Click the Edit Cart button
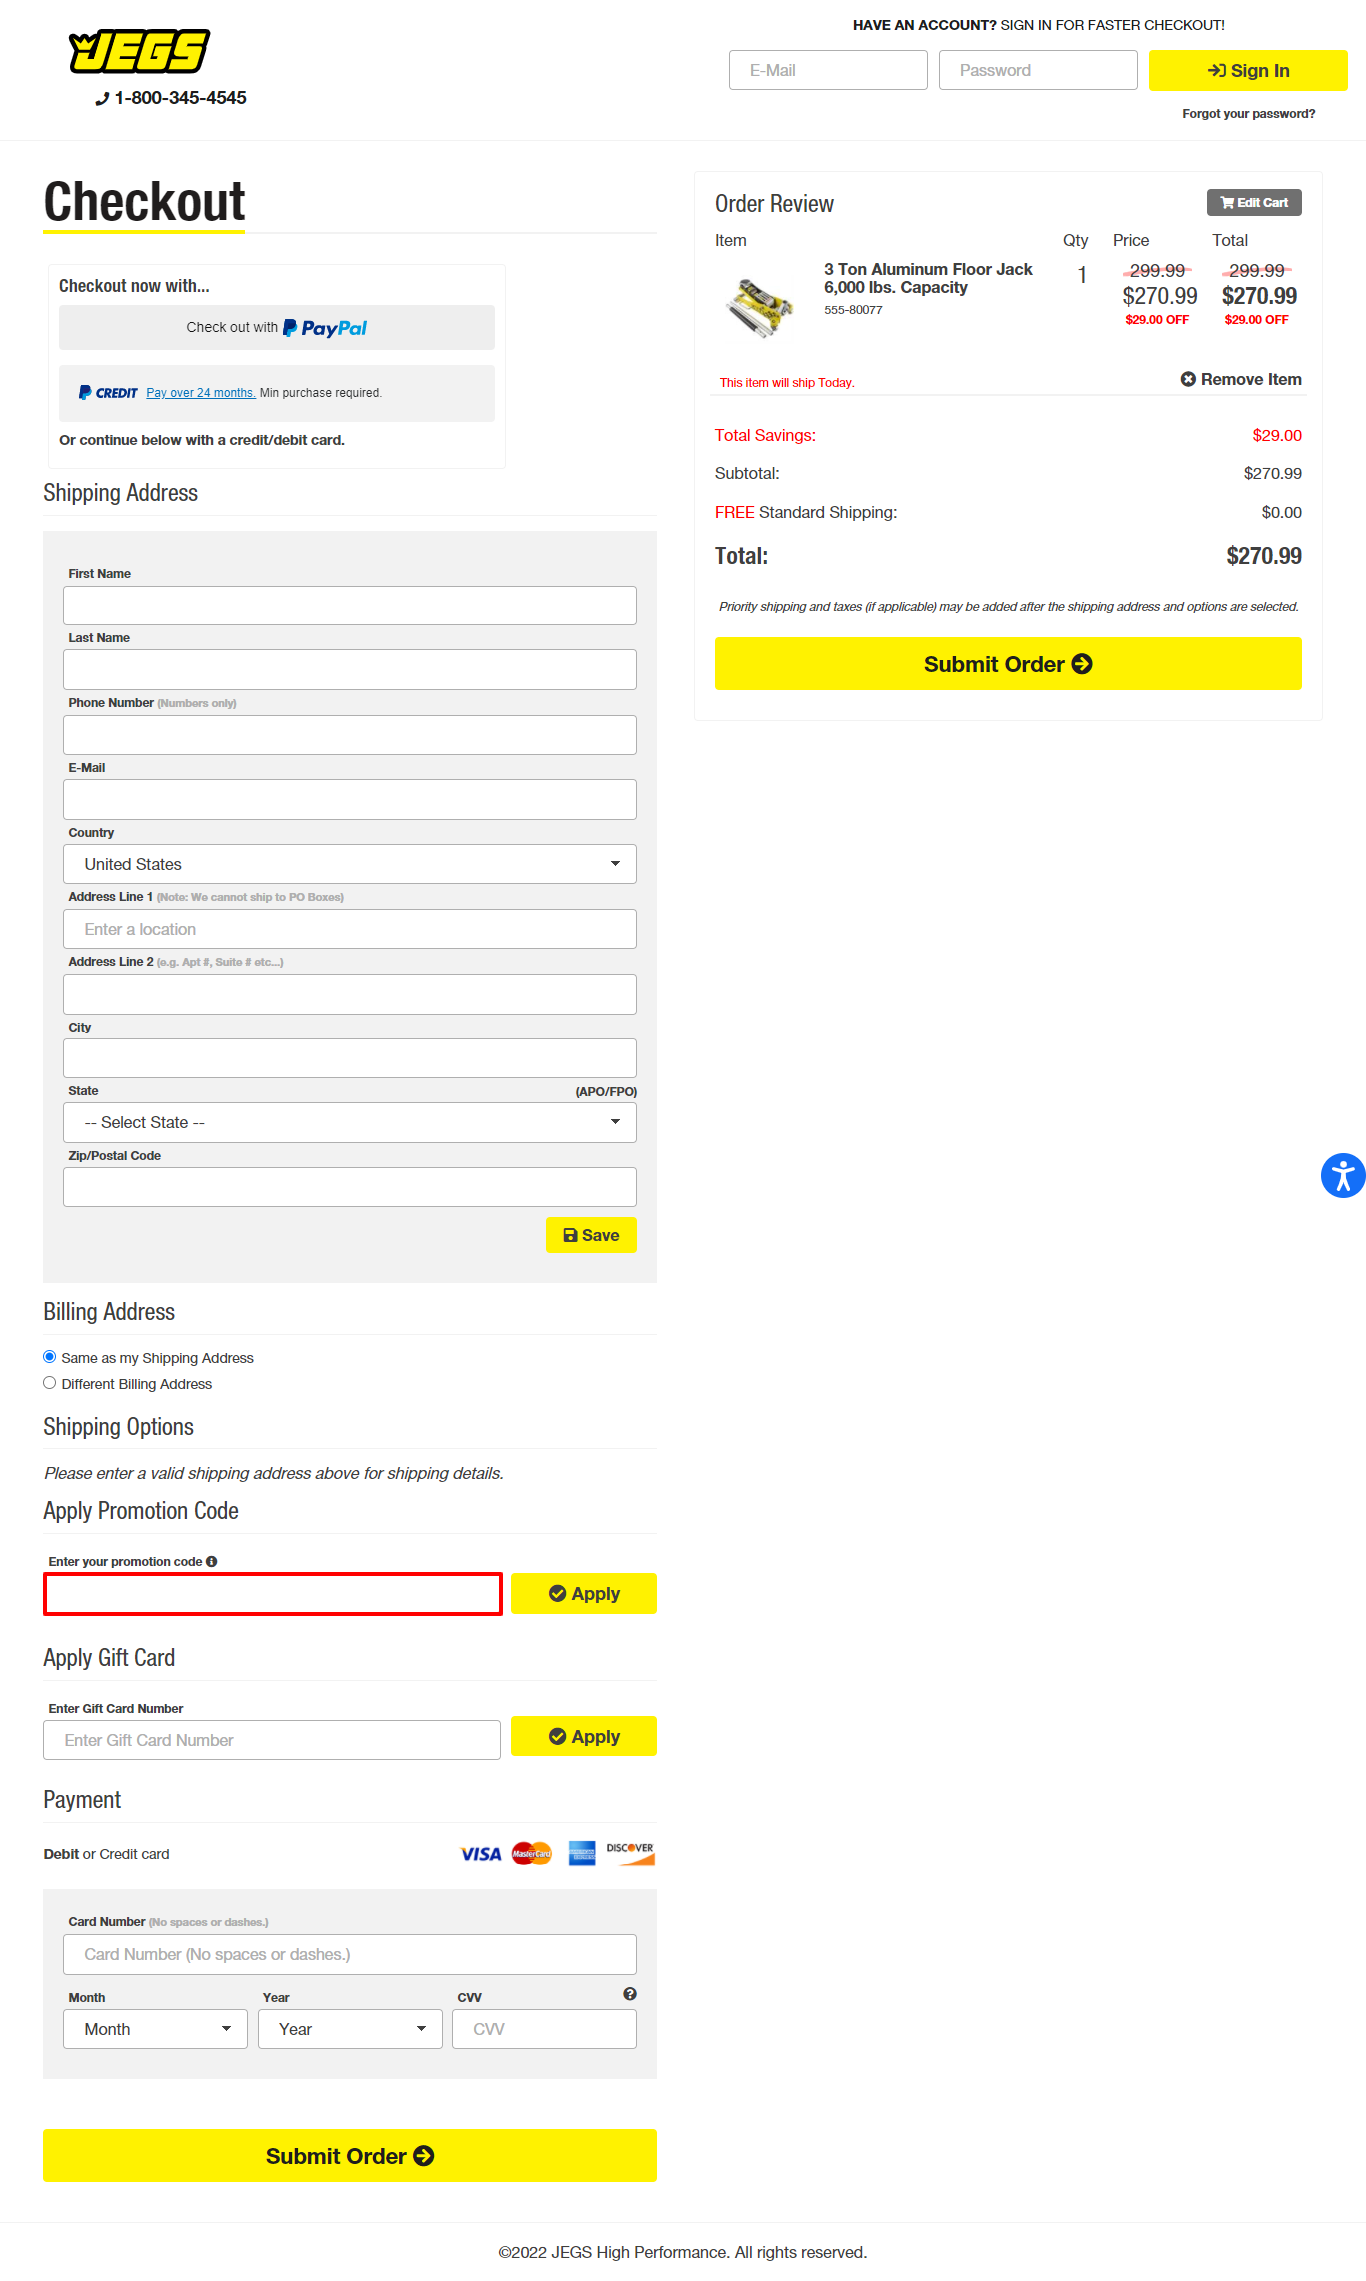 (1253, 202)
